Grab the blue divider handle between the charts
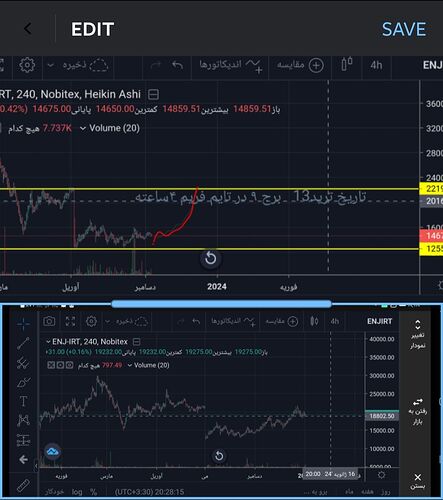Screen dimensions: 443x500 click(x=221, y=304)
